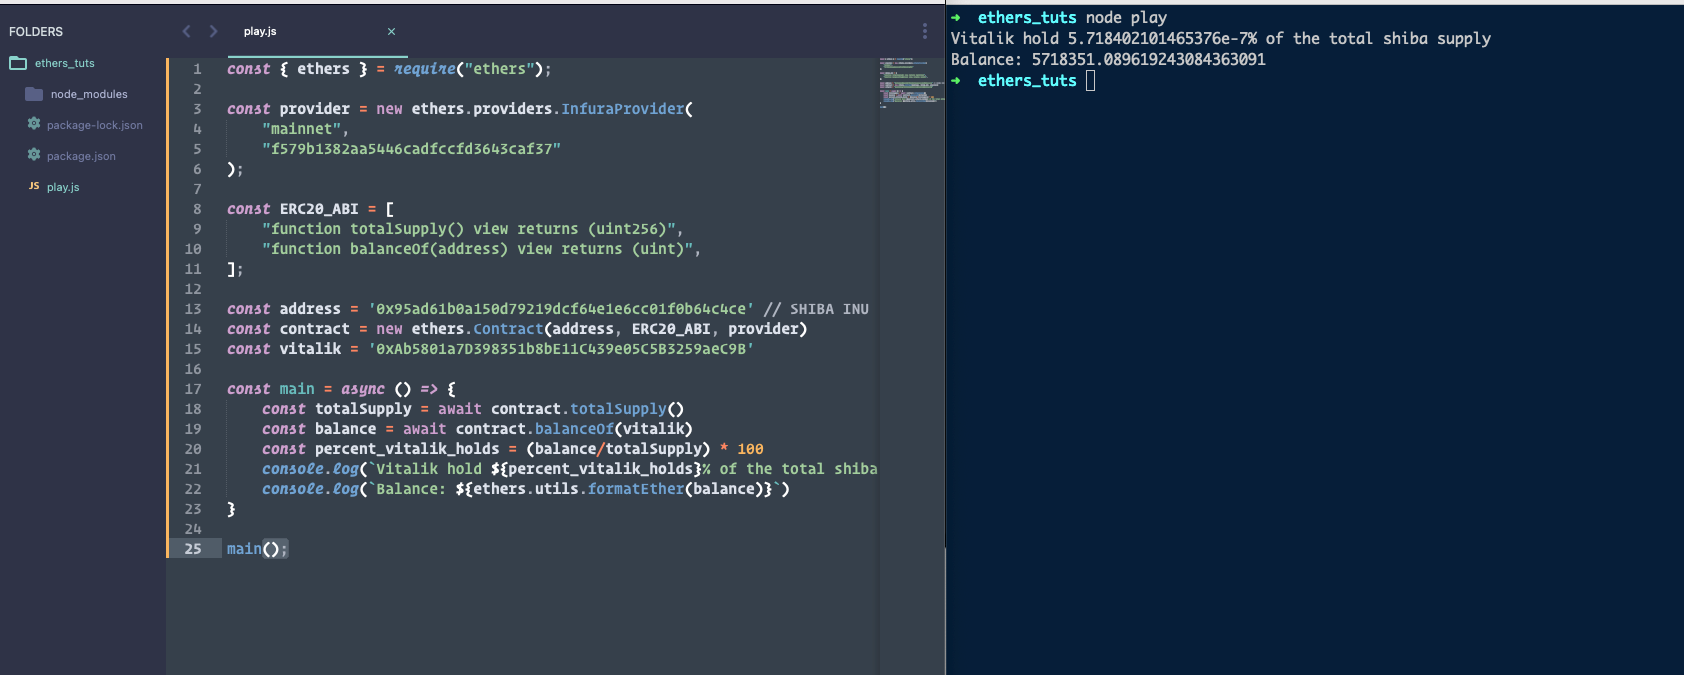This screenshot has width=1684, height=675.
Task: Focus the terminal prompt cursor
Action: click(1090, 81)
